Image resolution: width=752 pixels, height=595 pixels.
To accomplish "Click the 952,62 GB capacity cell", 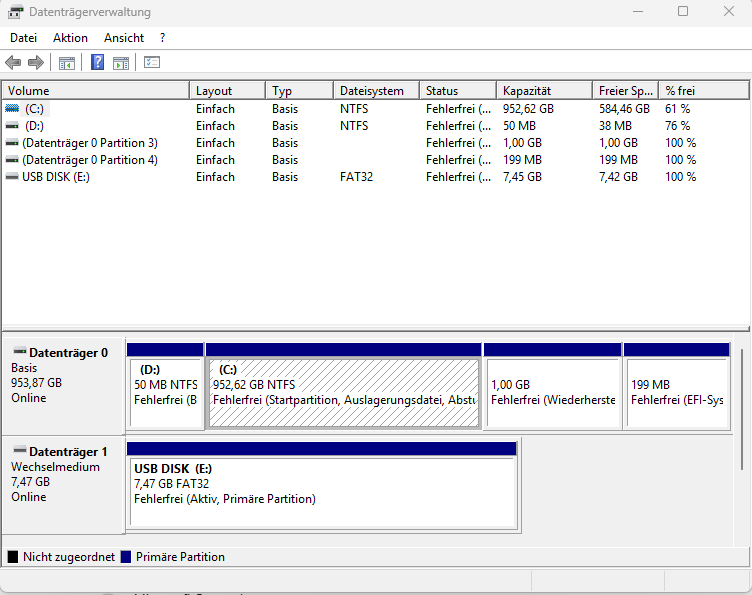I will coord(528,109).
